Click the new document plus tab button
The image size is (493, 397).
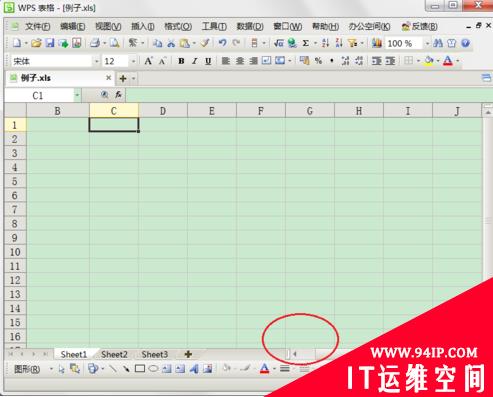click(x=123, y=78)
